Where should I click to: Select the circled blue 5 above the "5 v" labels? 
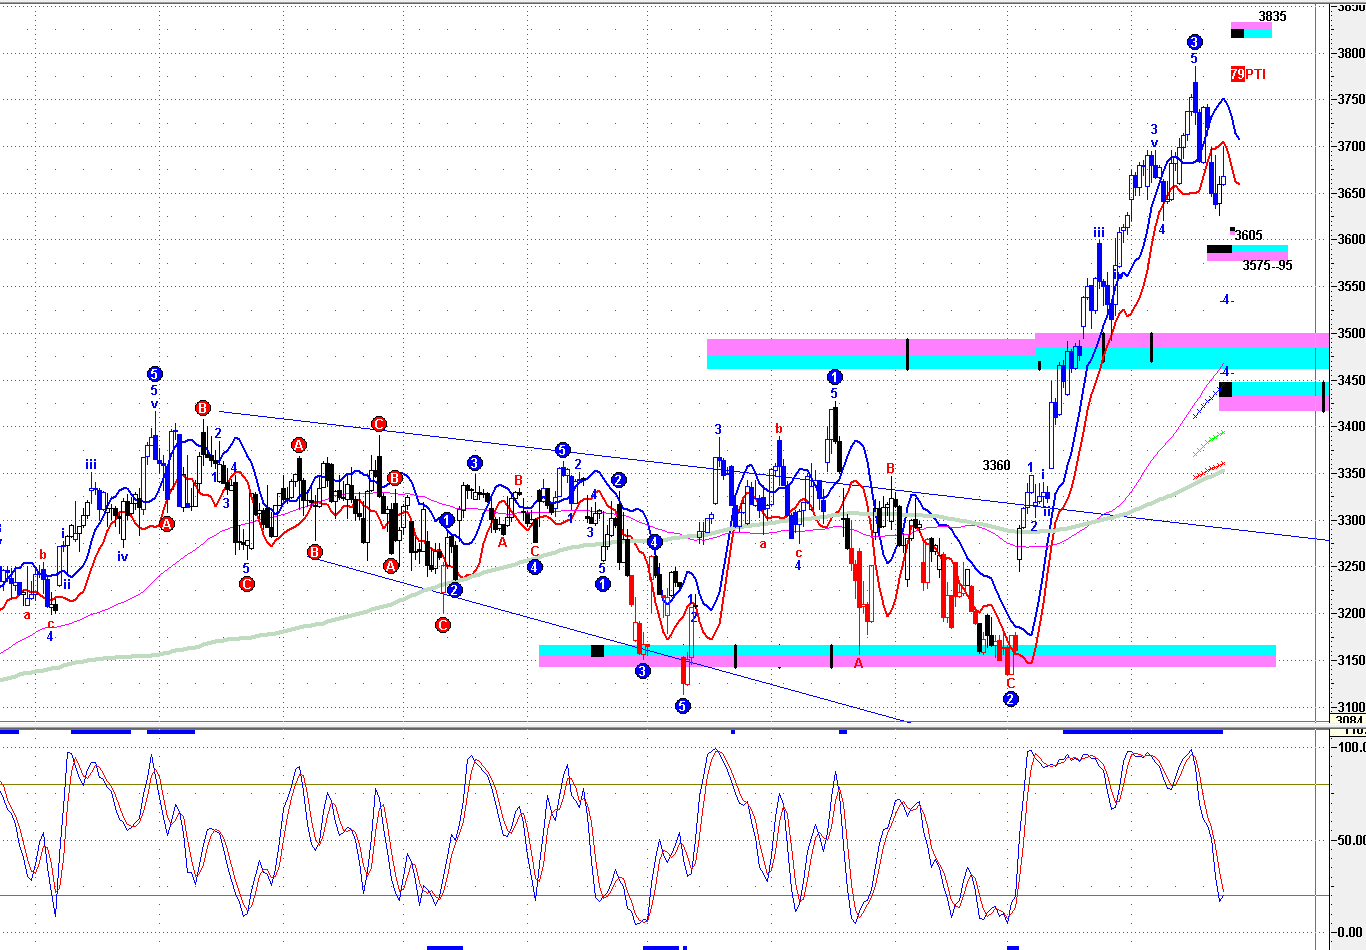click(x=154, y=373)
